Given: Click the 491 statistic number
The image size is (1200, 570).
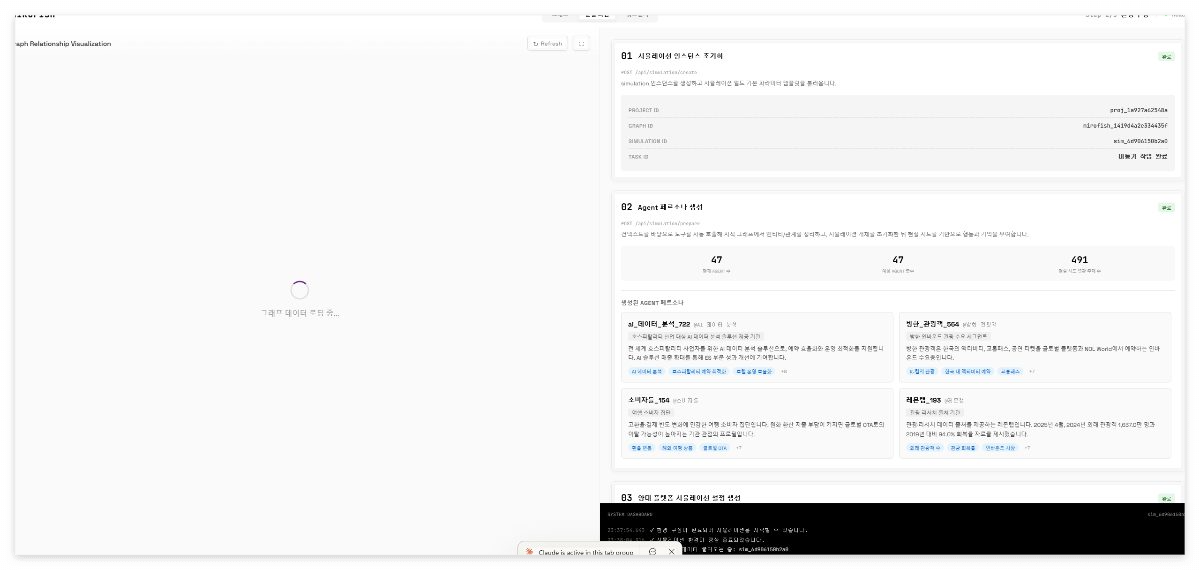Looking at the screenshot, I should pos(1079,260).
